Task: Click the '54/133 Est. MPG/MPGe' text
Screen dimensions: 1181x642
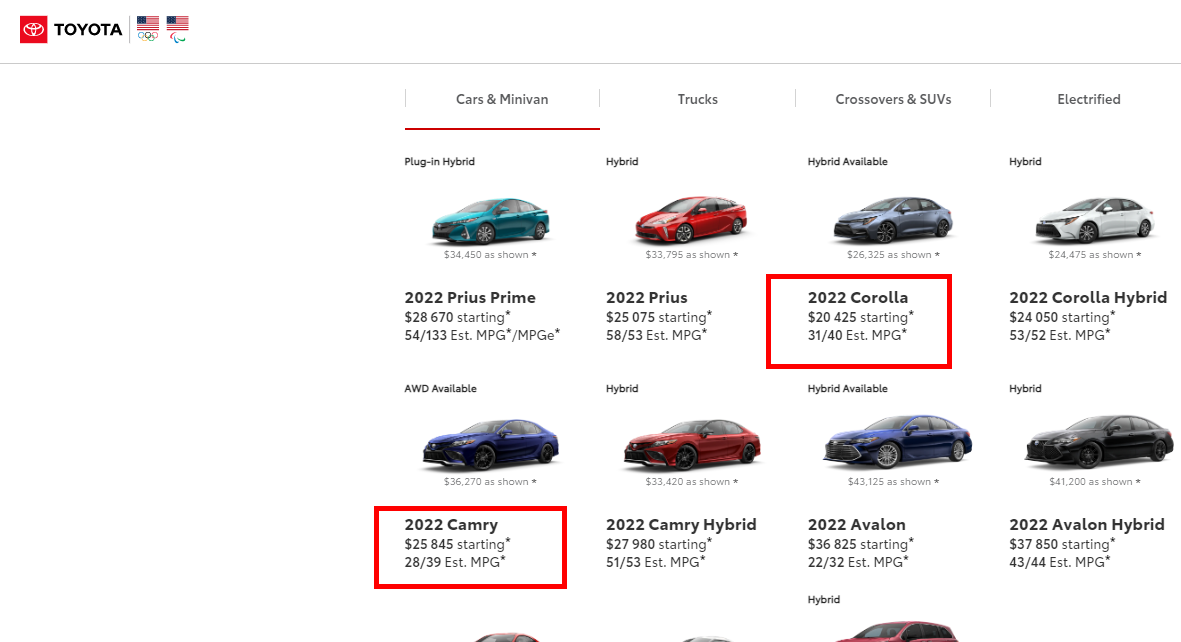Action: (x=482, y=335)
